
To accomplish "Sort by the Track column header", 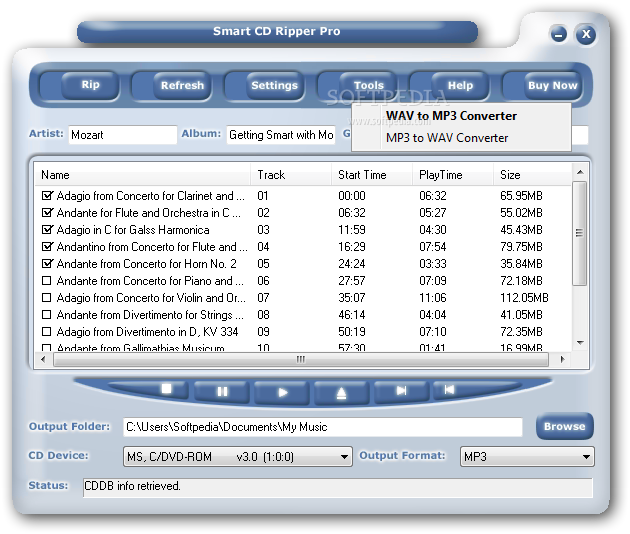I will pos(291,175).
